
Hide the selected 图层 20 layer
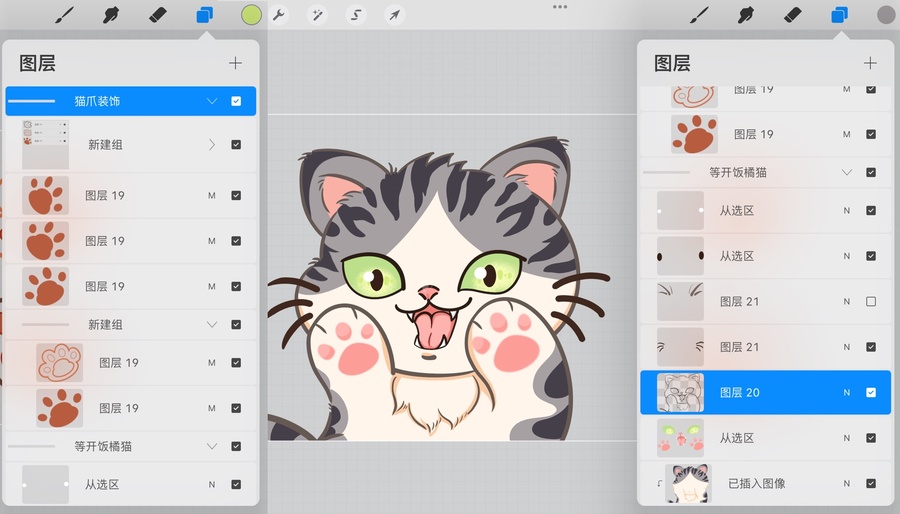coord(871,392)
